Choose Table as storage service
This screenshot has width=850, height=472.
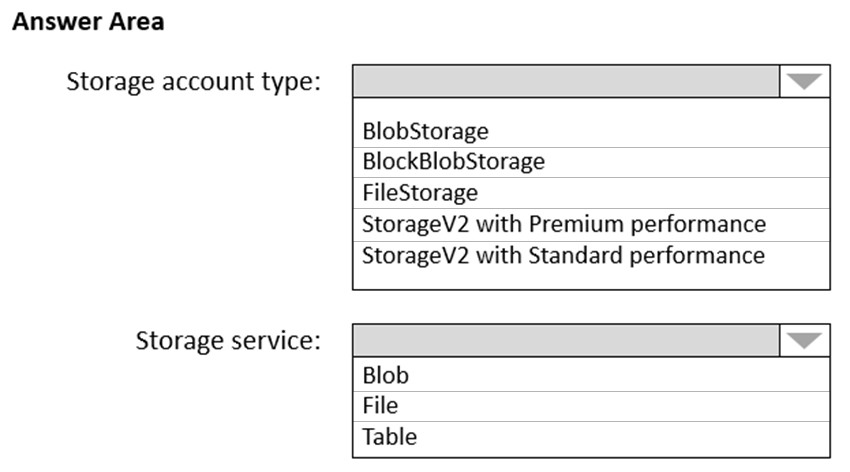[x=591, y=438]
